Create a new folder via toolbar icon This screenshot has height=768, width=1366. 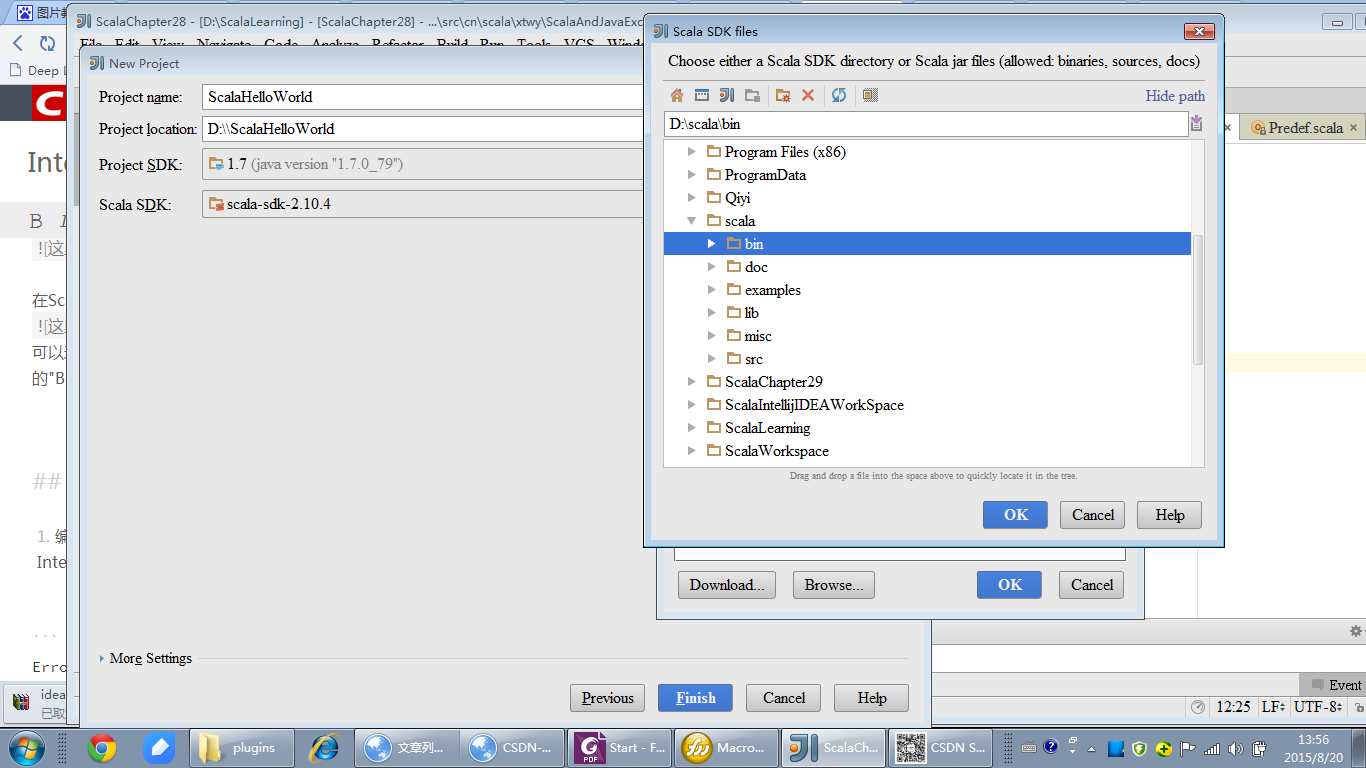tap(783, 95)
